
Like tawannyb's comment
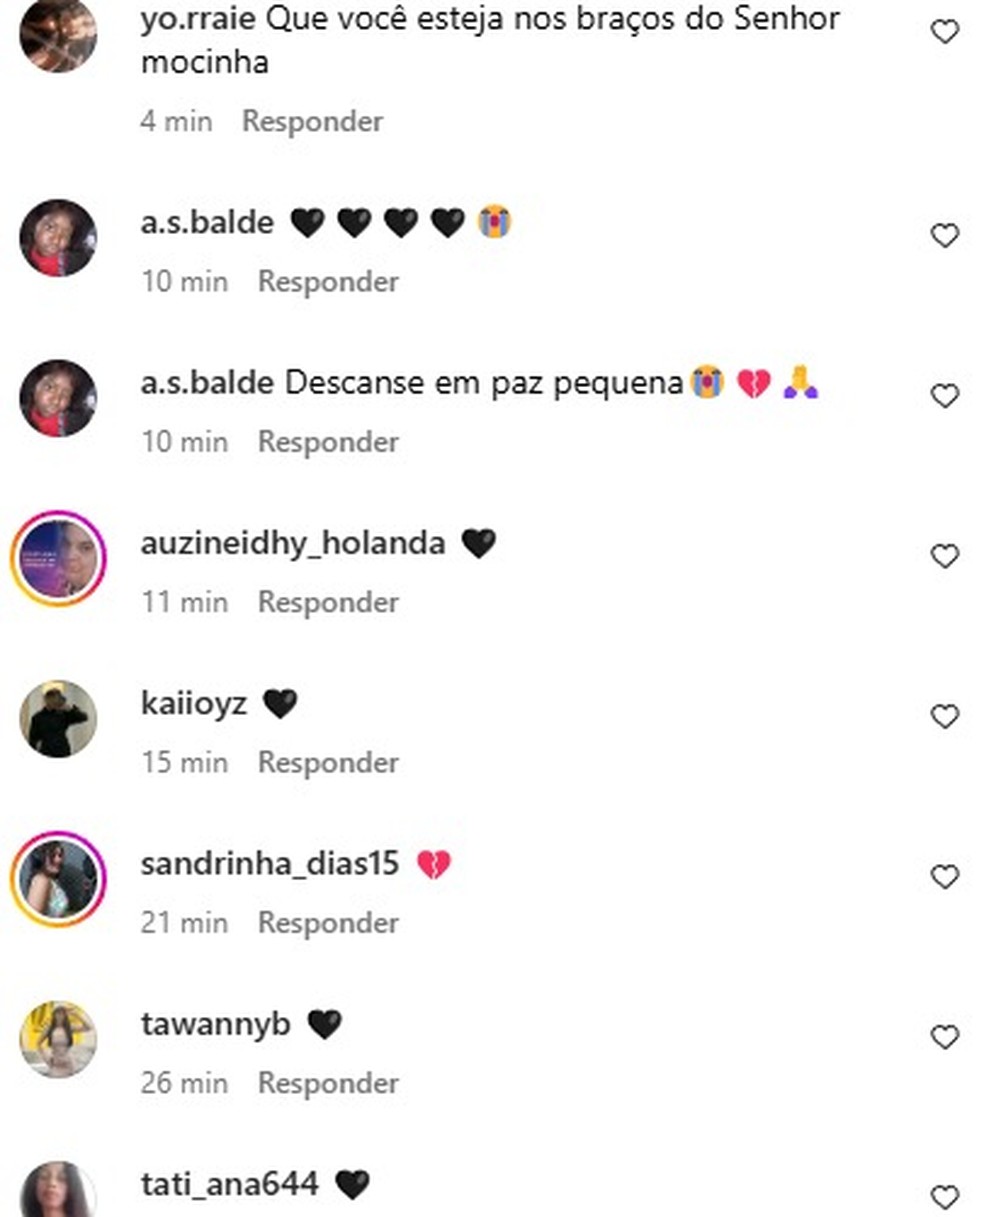(945, 1037)
